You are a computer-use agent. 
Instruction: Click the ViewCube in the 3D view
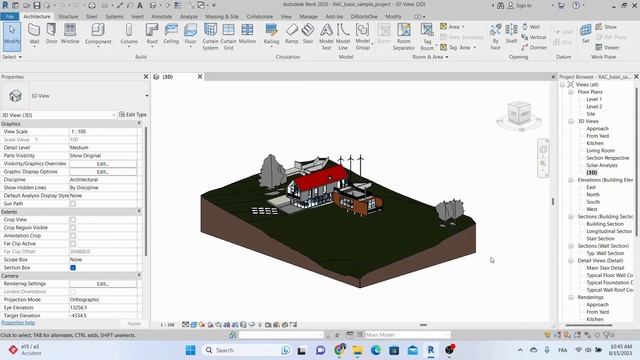tap(519, 114)
